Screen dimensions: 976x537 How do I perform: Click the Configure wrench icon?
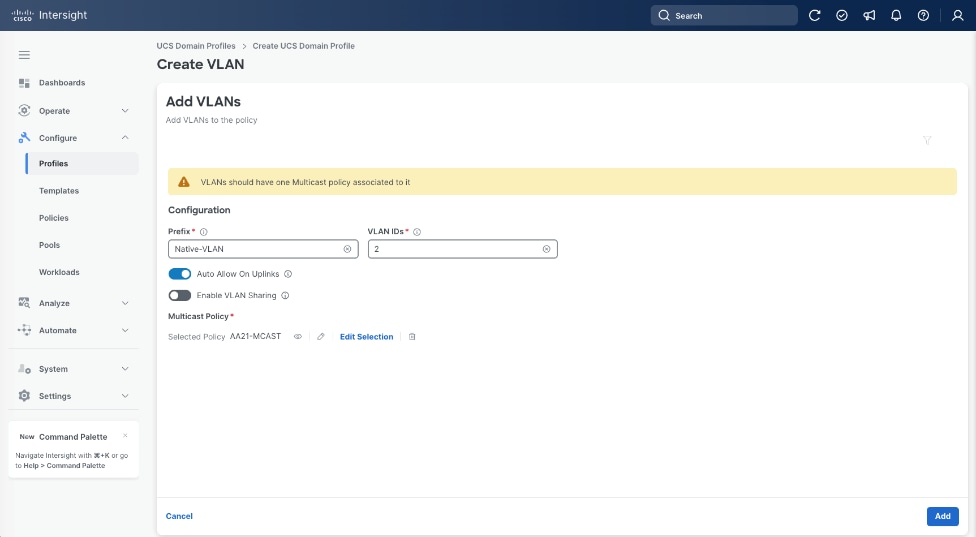point(24,138)
